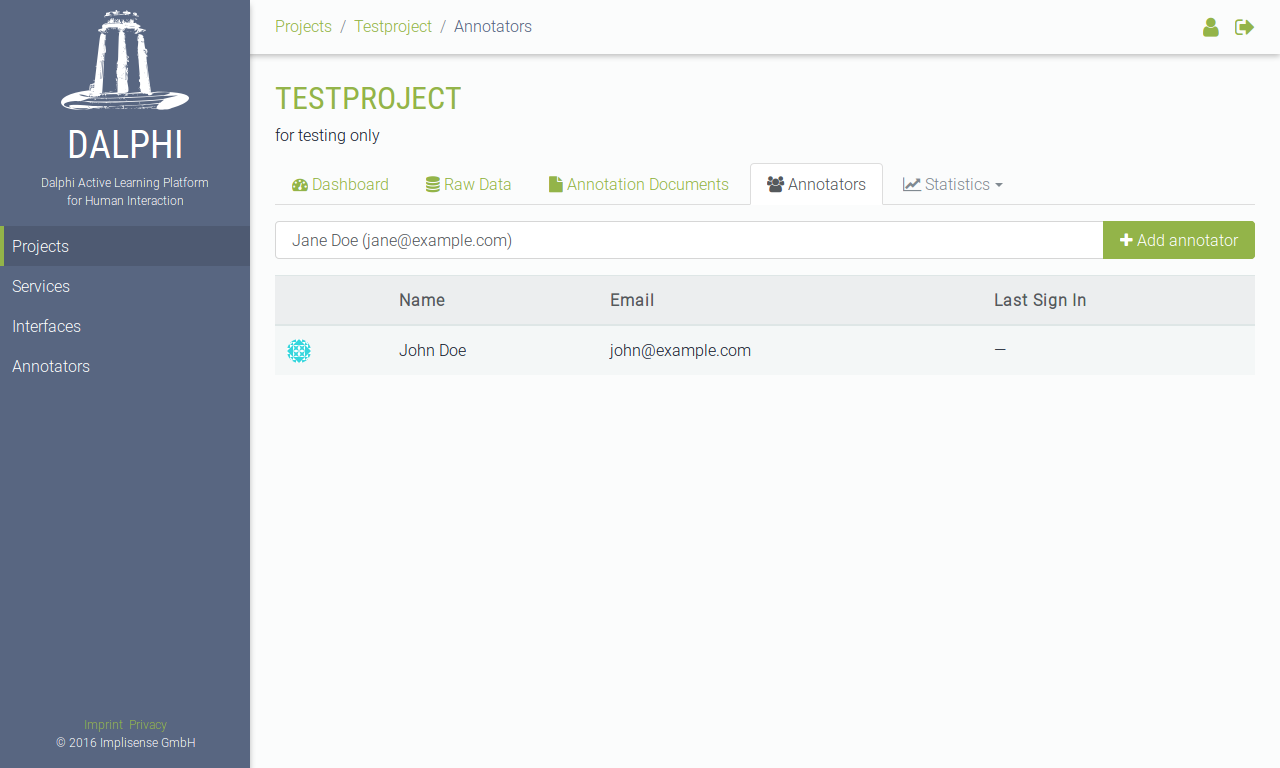Open the Imprint footer link
Image resolution: width=1280 pixels, height=768 pixels.
pos(103,725)
